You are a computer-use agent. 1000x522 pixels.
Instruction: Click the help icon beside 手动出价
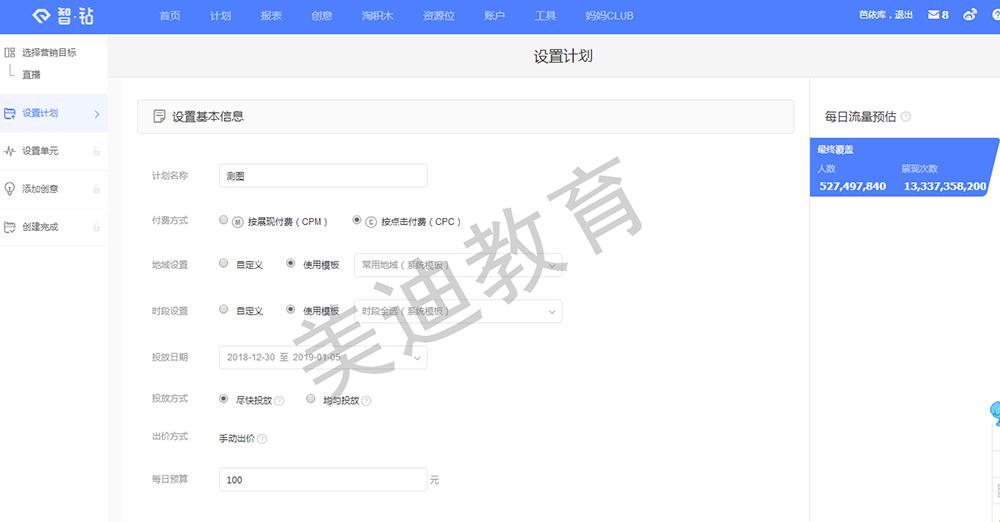tap(262, 438)
